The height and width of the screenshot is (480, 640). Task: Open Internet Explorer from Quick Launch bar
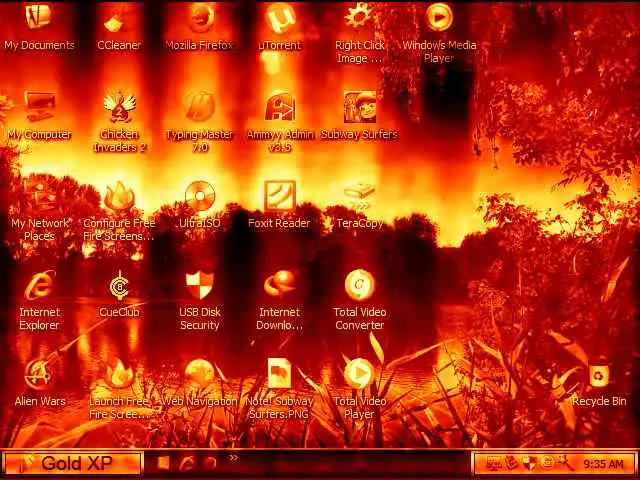[187, 464]
